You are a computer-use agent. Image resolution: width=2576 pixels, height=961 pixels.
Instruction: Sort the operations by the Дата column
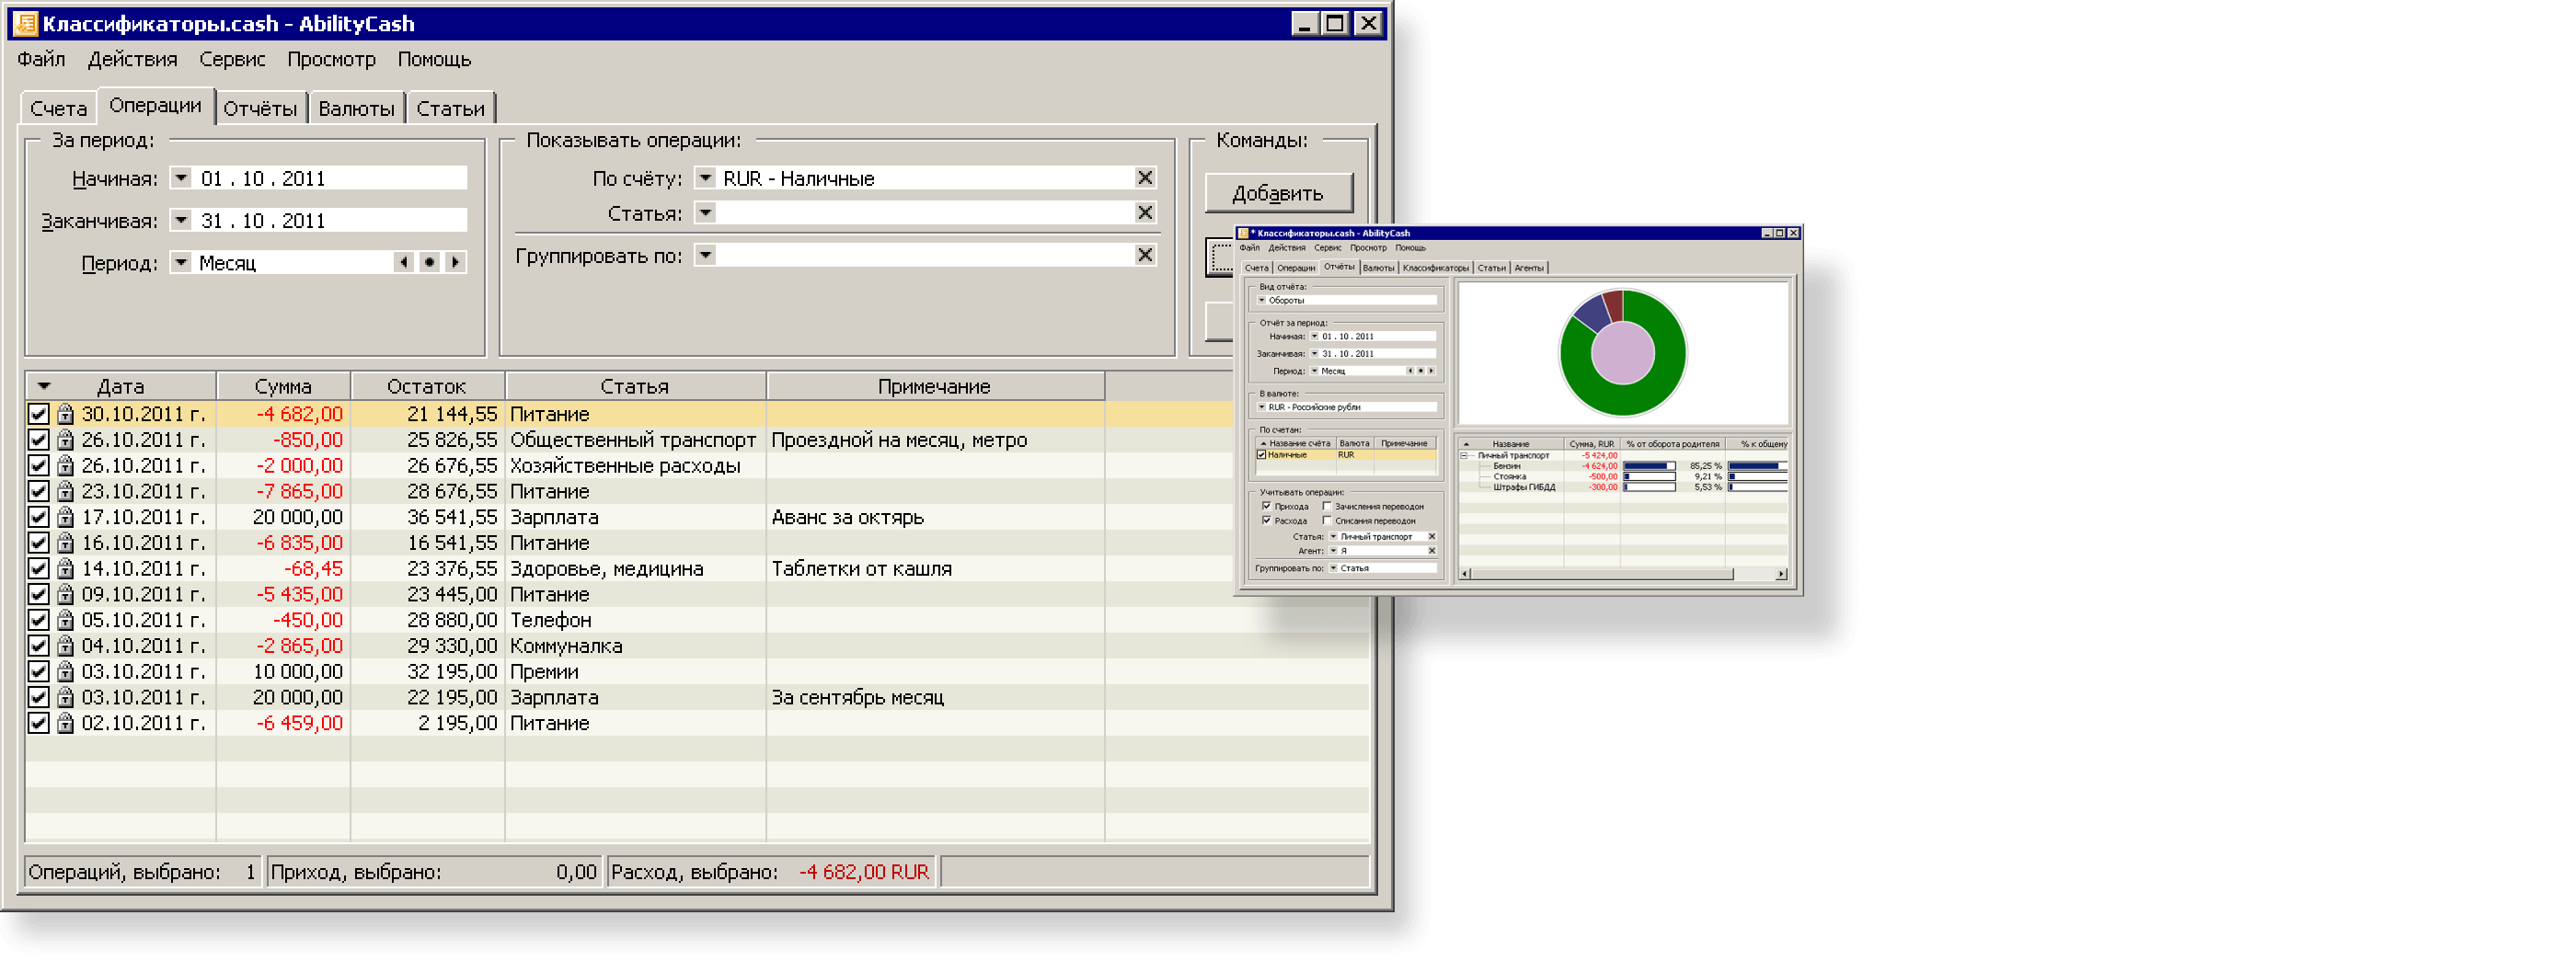pyautogui.click(x=120, y=386)
